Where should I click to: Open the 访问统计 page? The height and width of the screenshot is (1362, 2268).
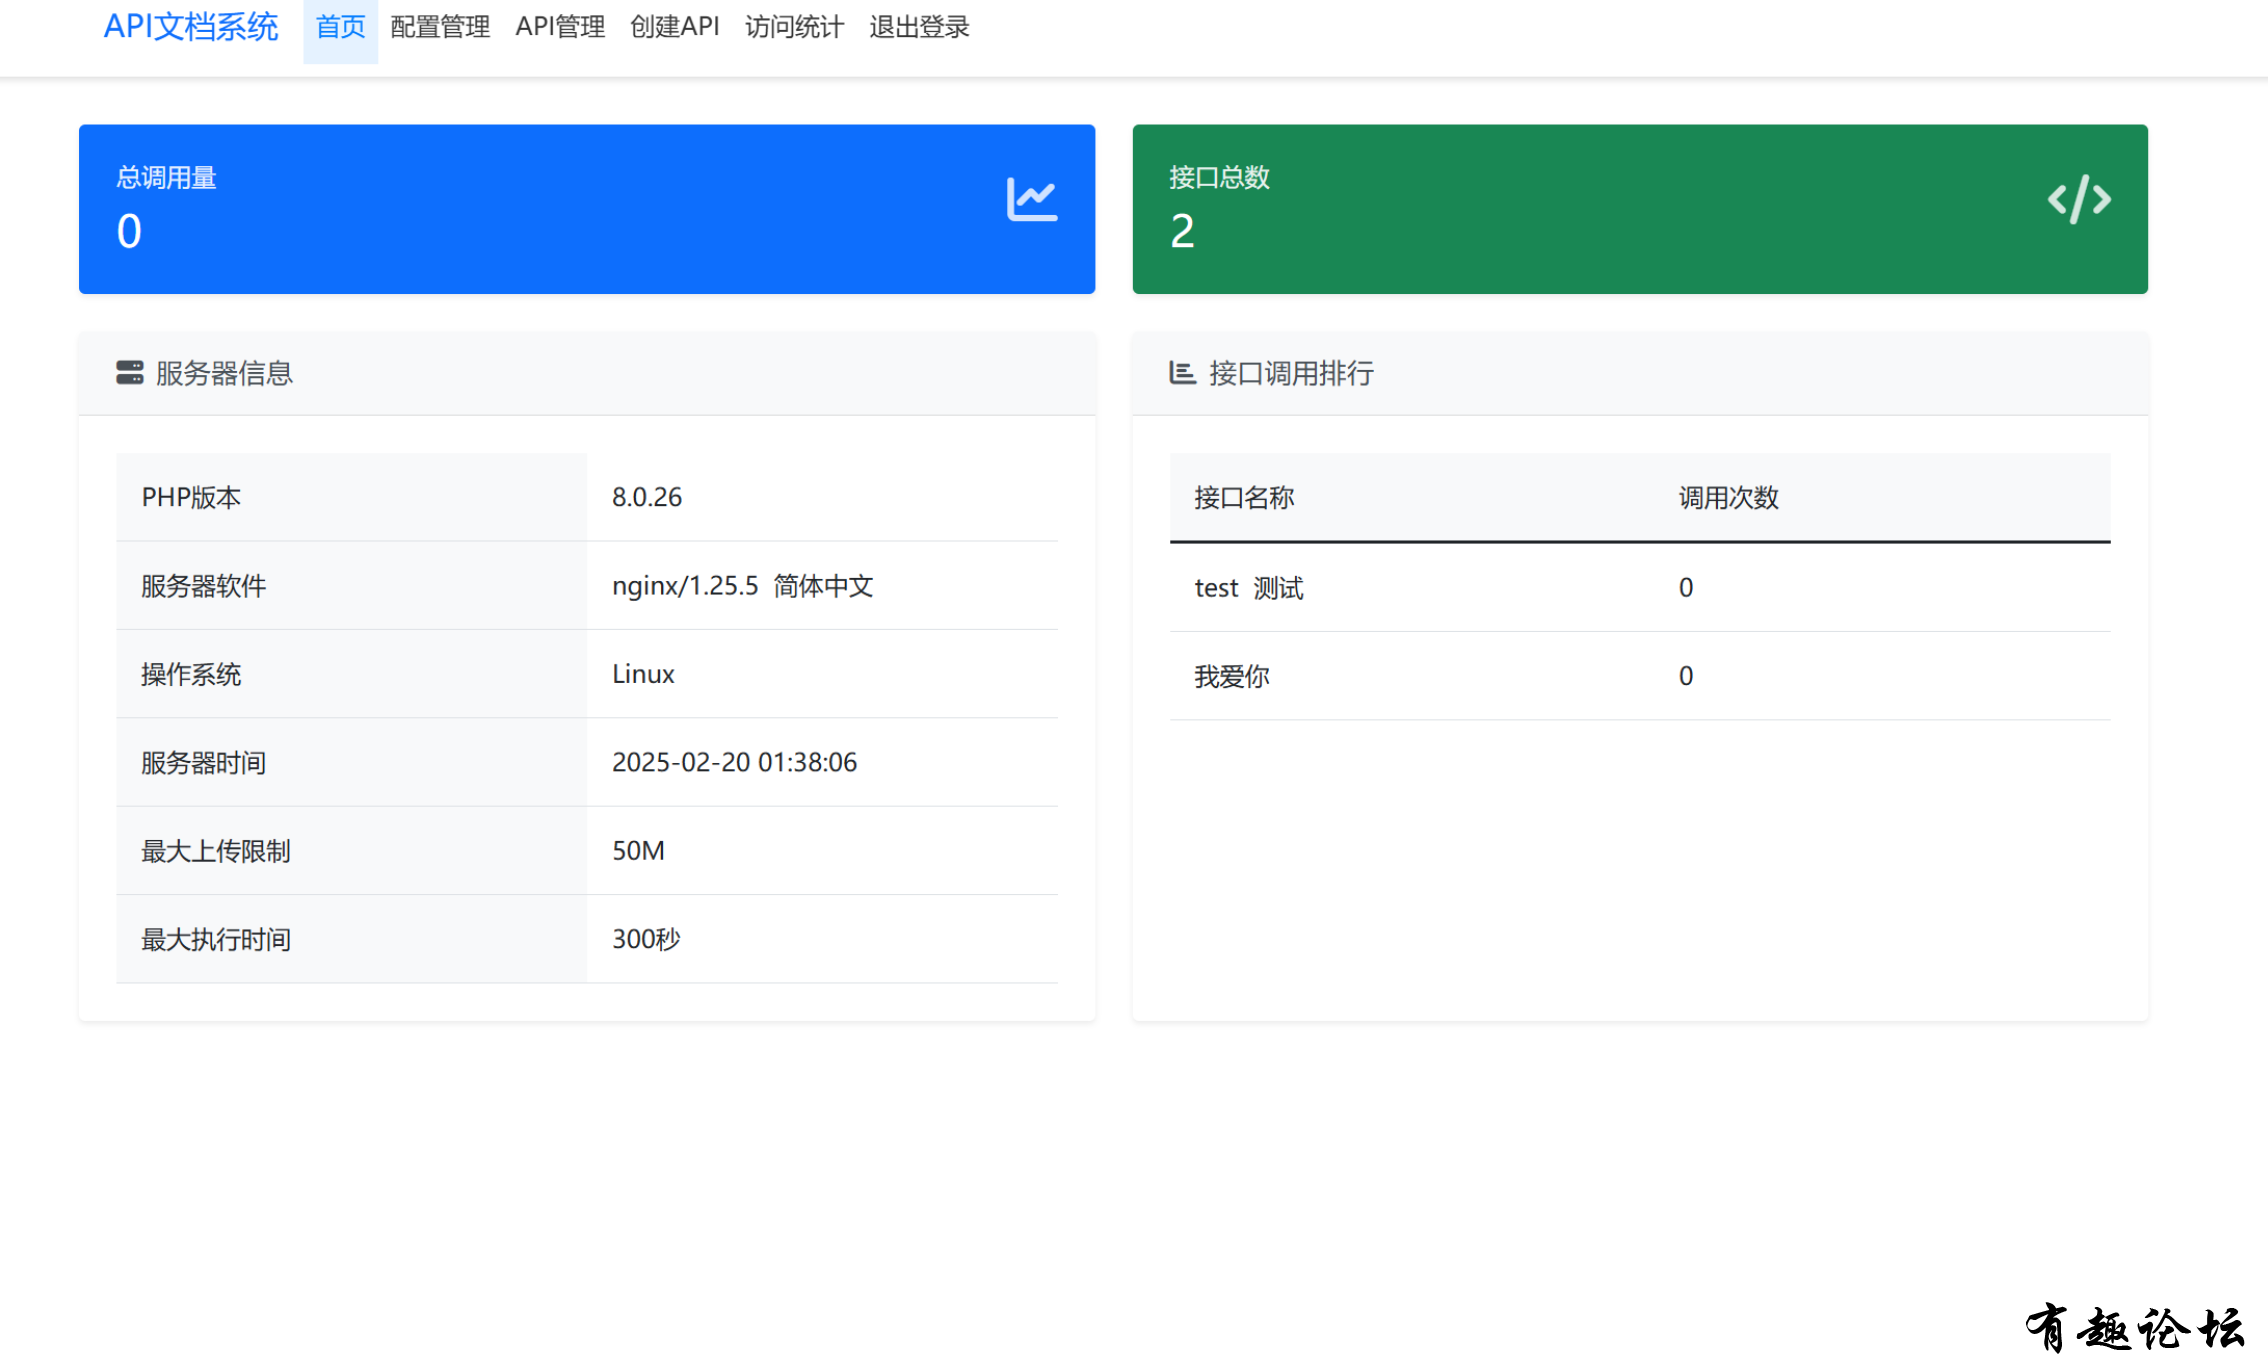click(x=794, y=27)
